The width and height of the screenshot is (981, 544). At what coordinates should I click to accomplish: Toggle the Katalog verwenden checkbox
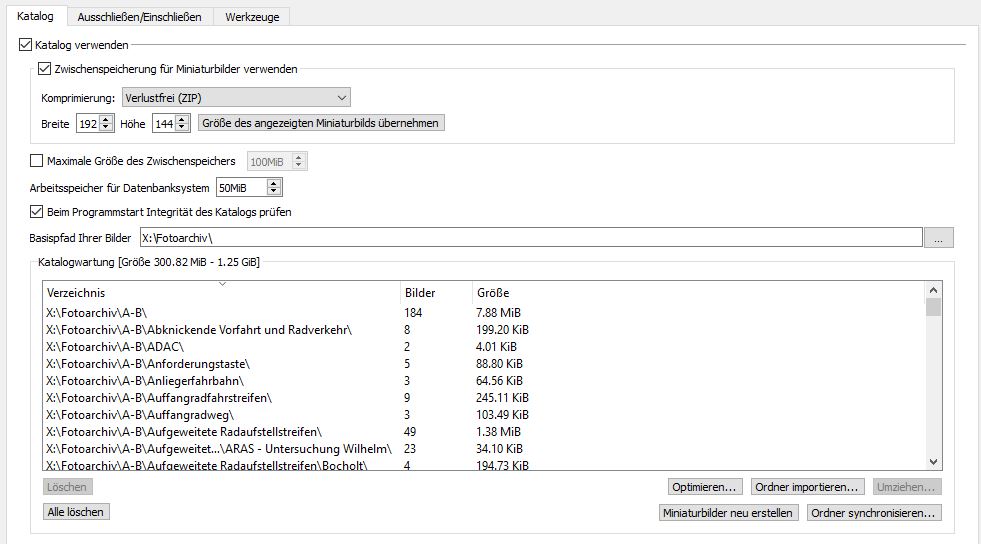pos(26,45)
